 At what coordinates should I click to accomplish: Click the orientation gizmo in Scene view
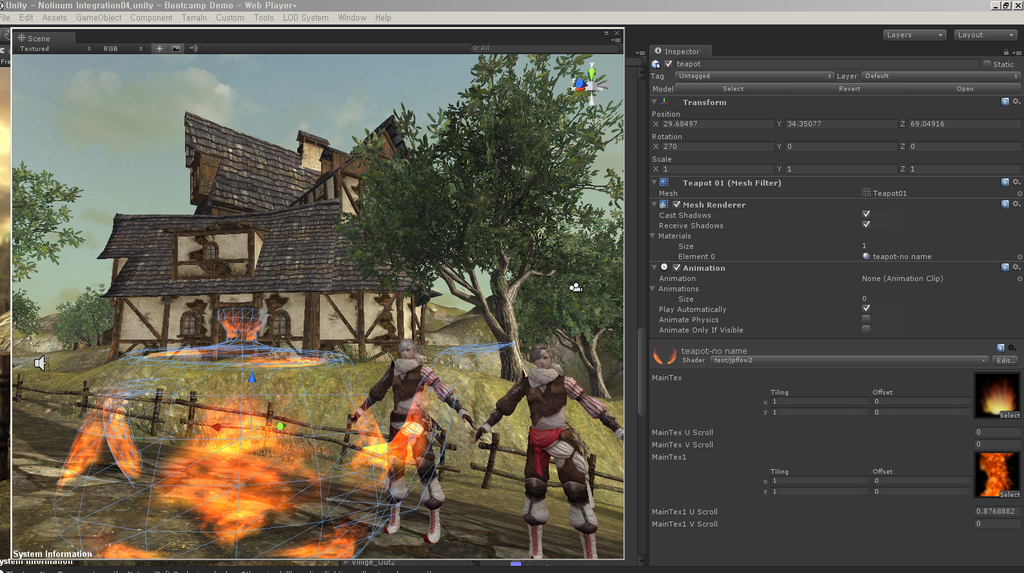(590, 84)
